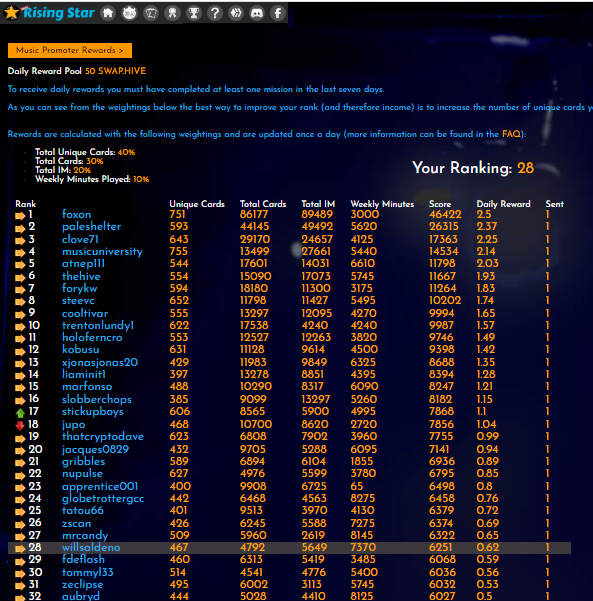Click the Total IM column header
Viewport: 593px width, 601px height.
318,204
